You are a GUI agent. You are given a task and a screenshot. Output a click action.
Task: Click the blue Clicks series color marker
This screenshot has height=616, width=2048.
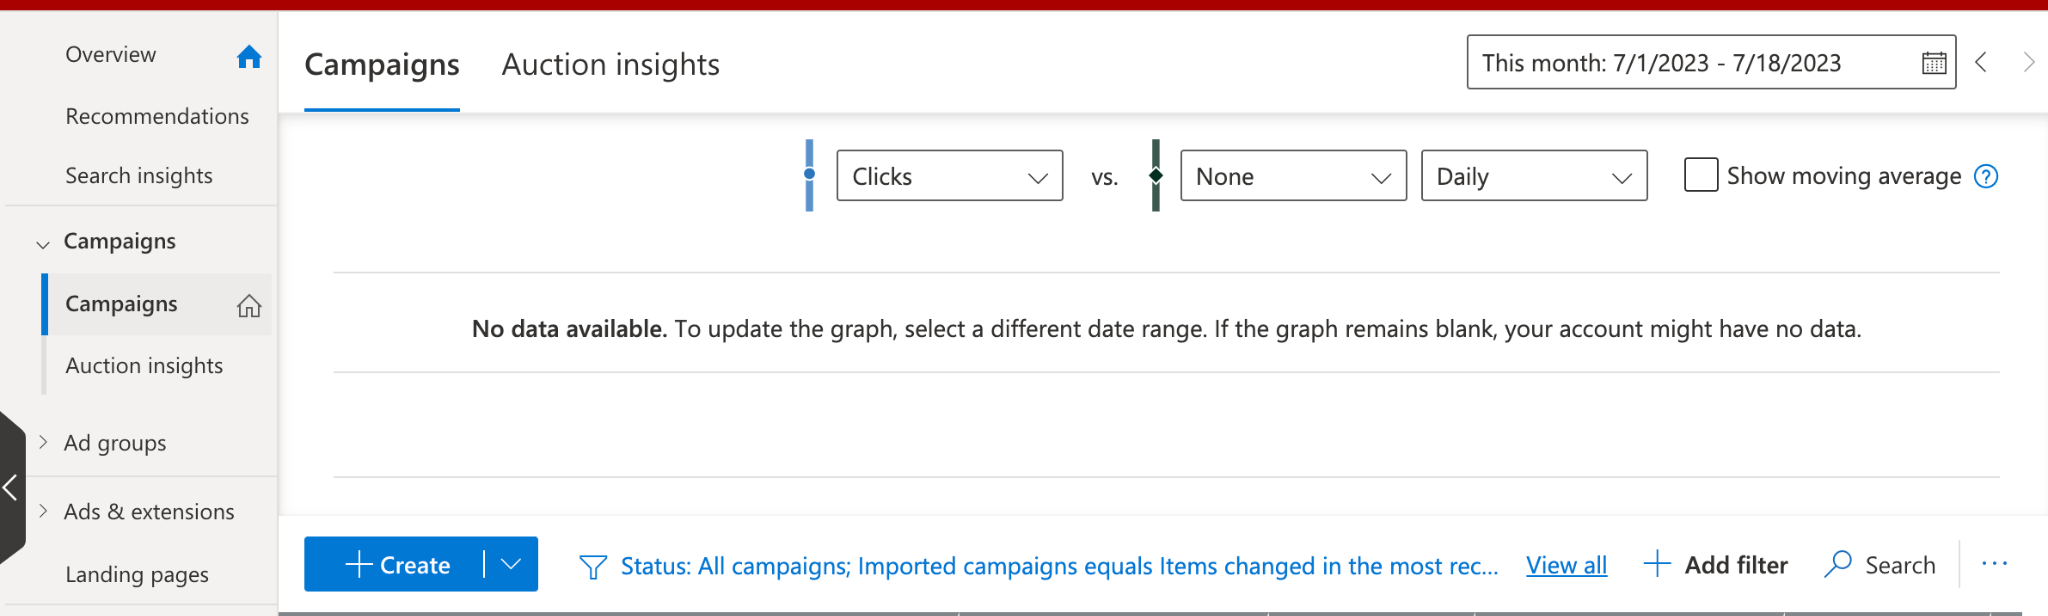[x=809, y=175]
